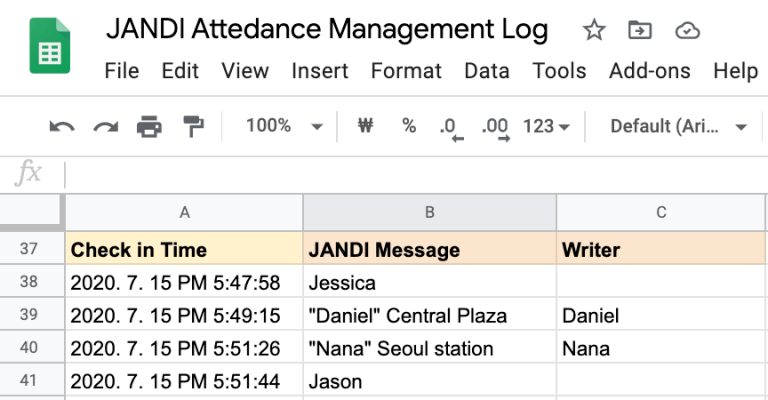This screenshot has width=768, height=400.
Task: Select column B header
Action: coord(429,212)
